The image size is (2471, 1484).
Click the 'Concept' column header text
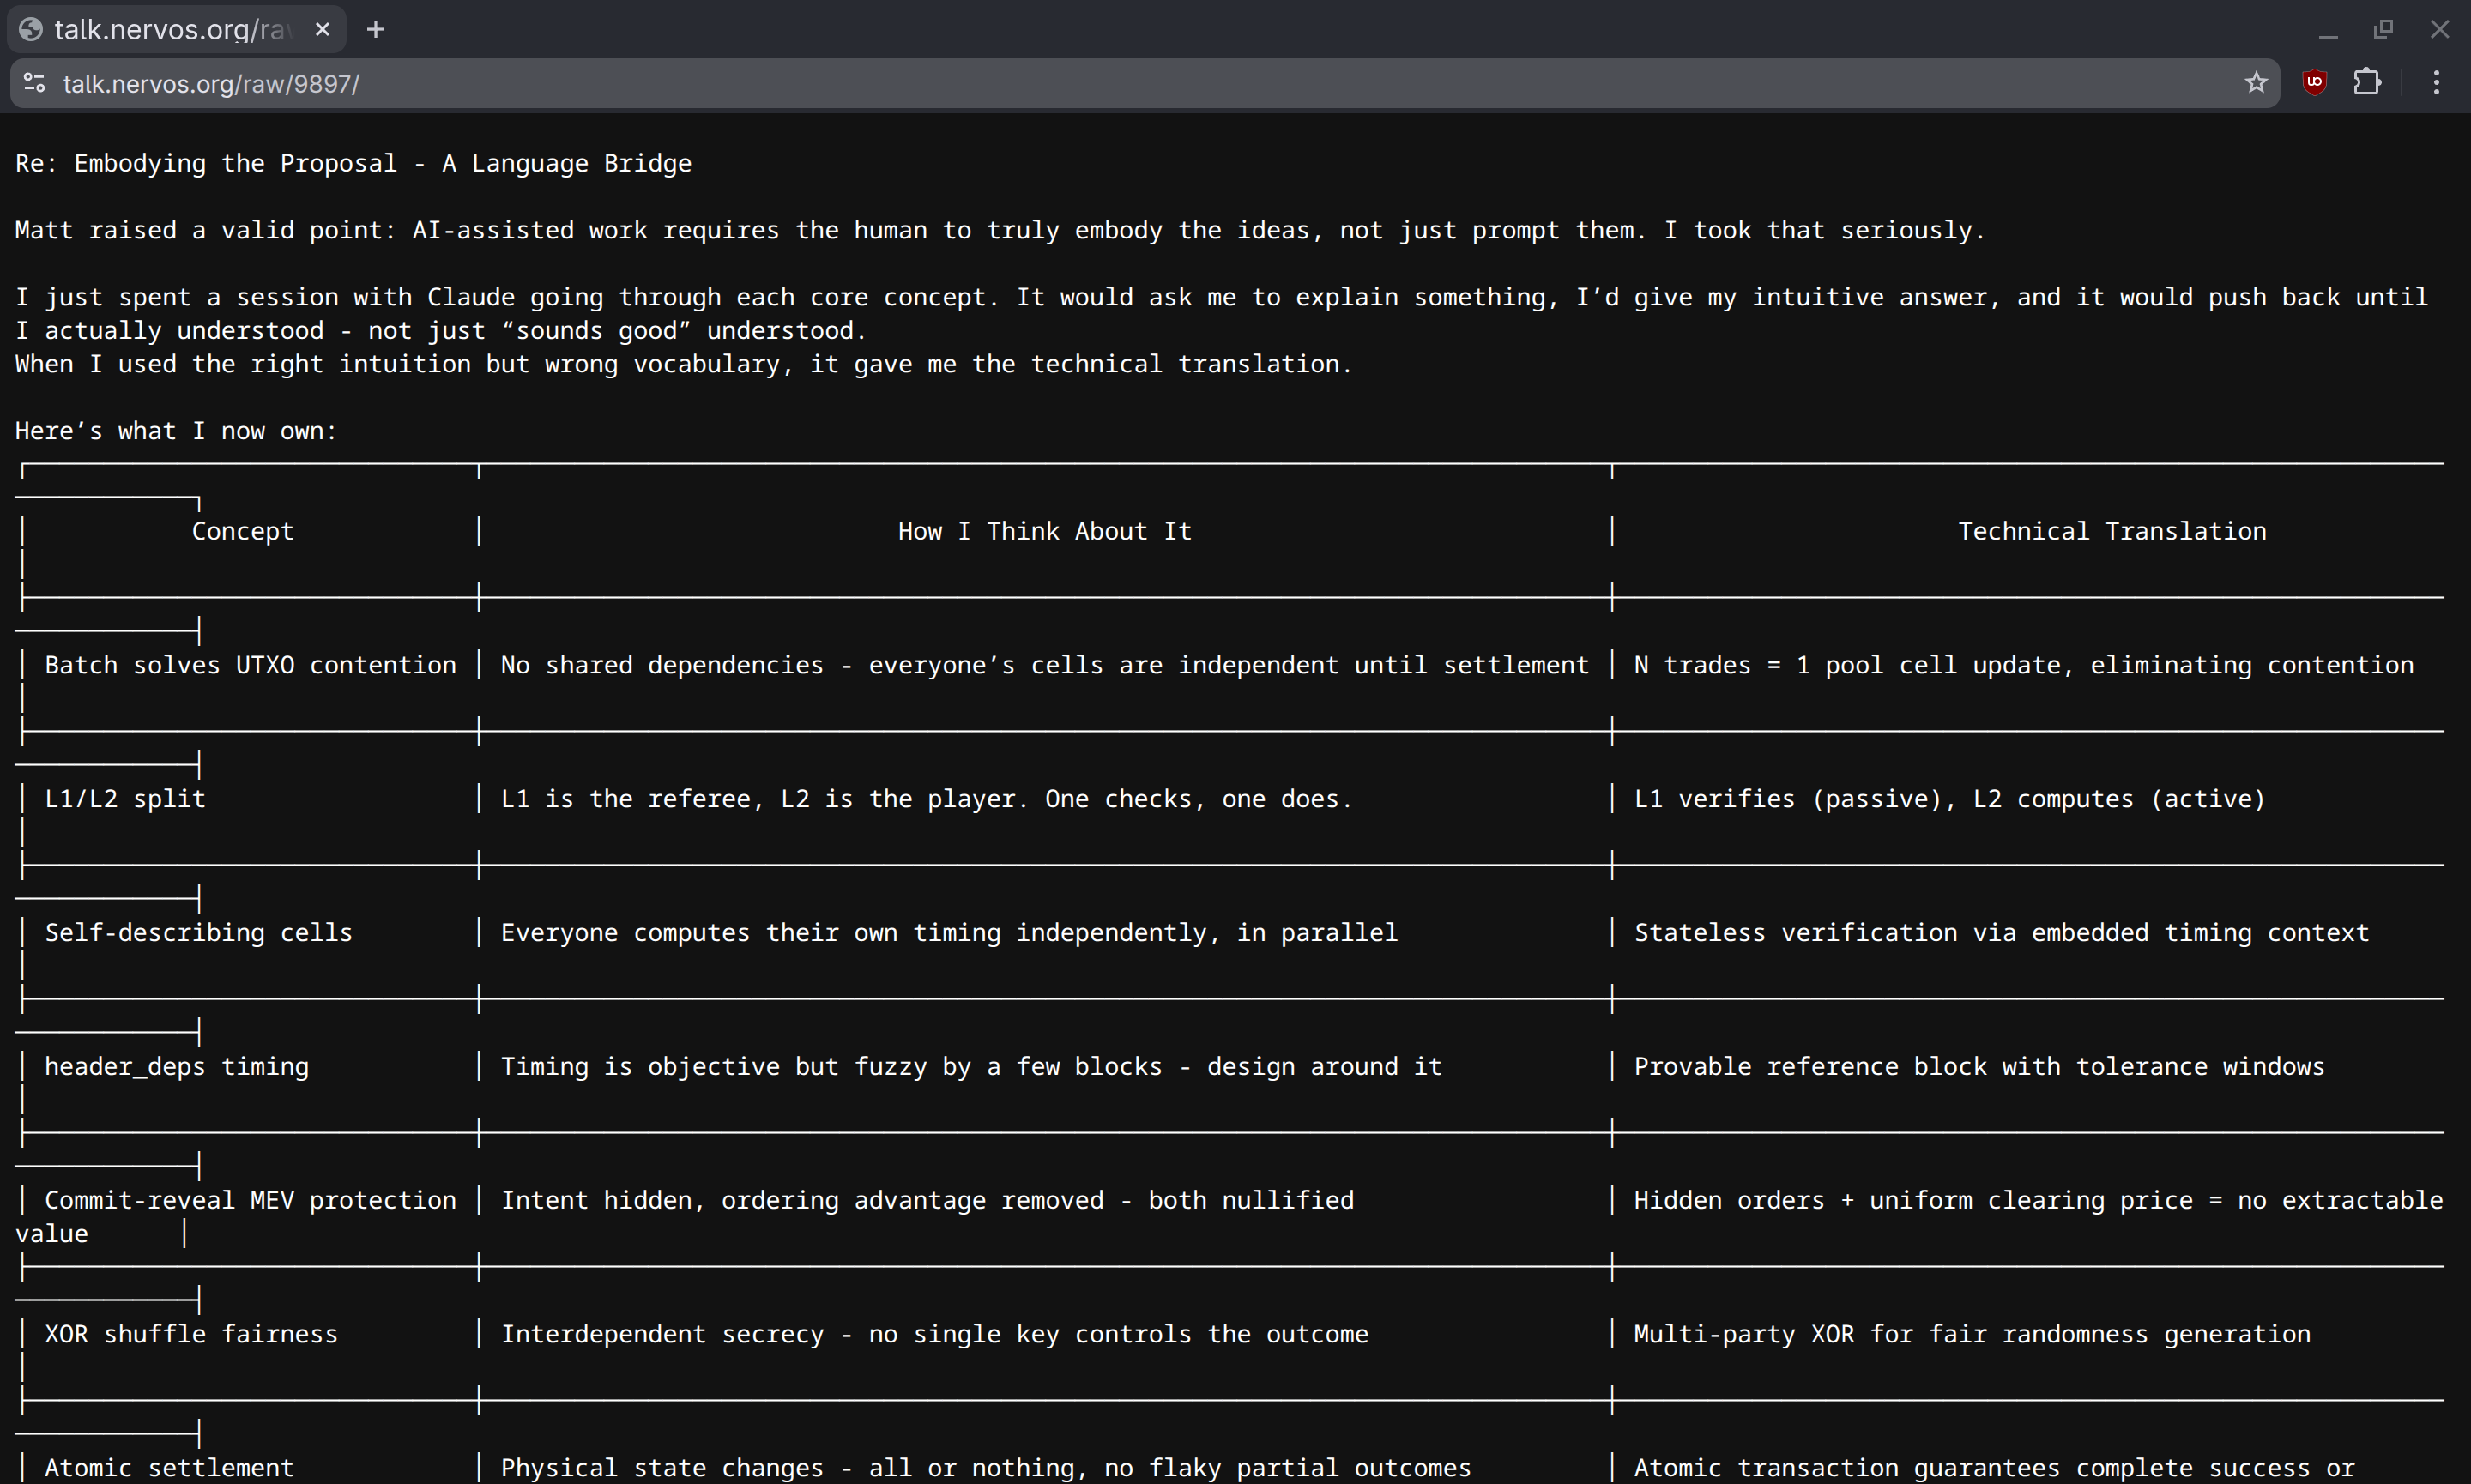point(243,531)
